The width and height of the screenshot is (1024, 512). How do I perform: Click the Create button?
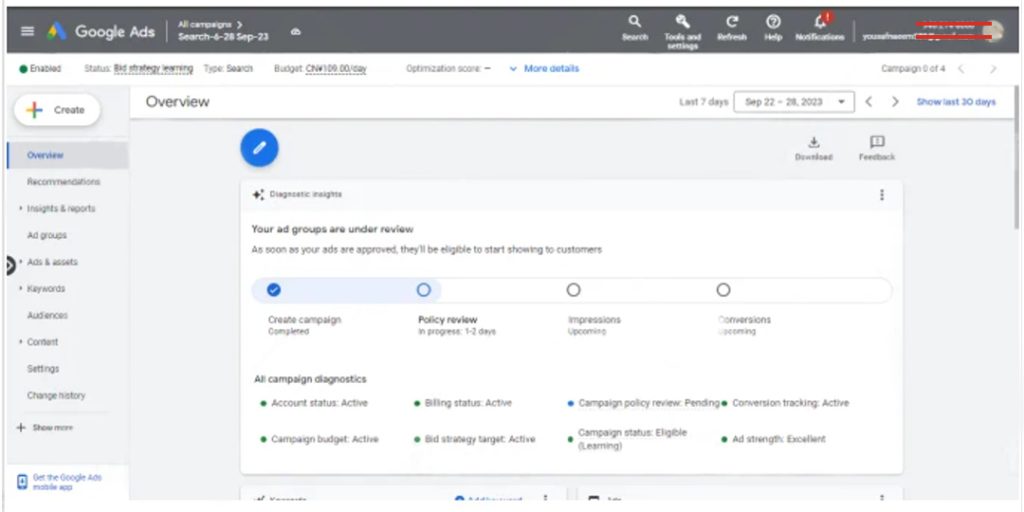[57, 110]
